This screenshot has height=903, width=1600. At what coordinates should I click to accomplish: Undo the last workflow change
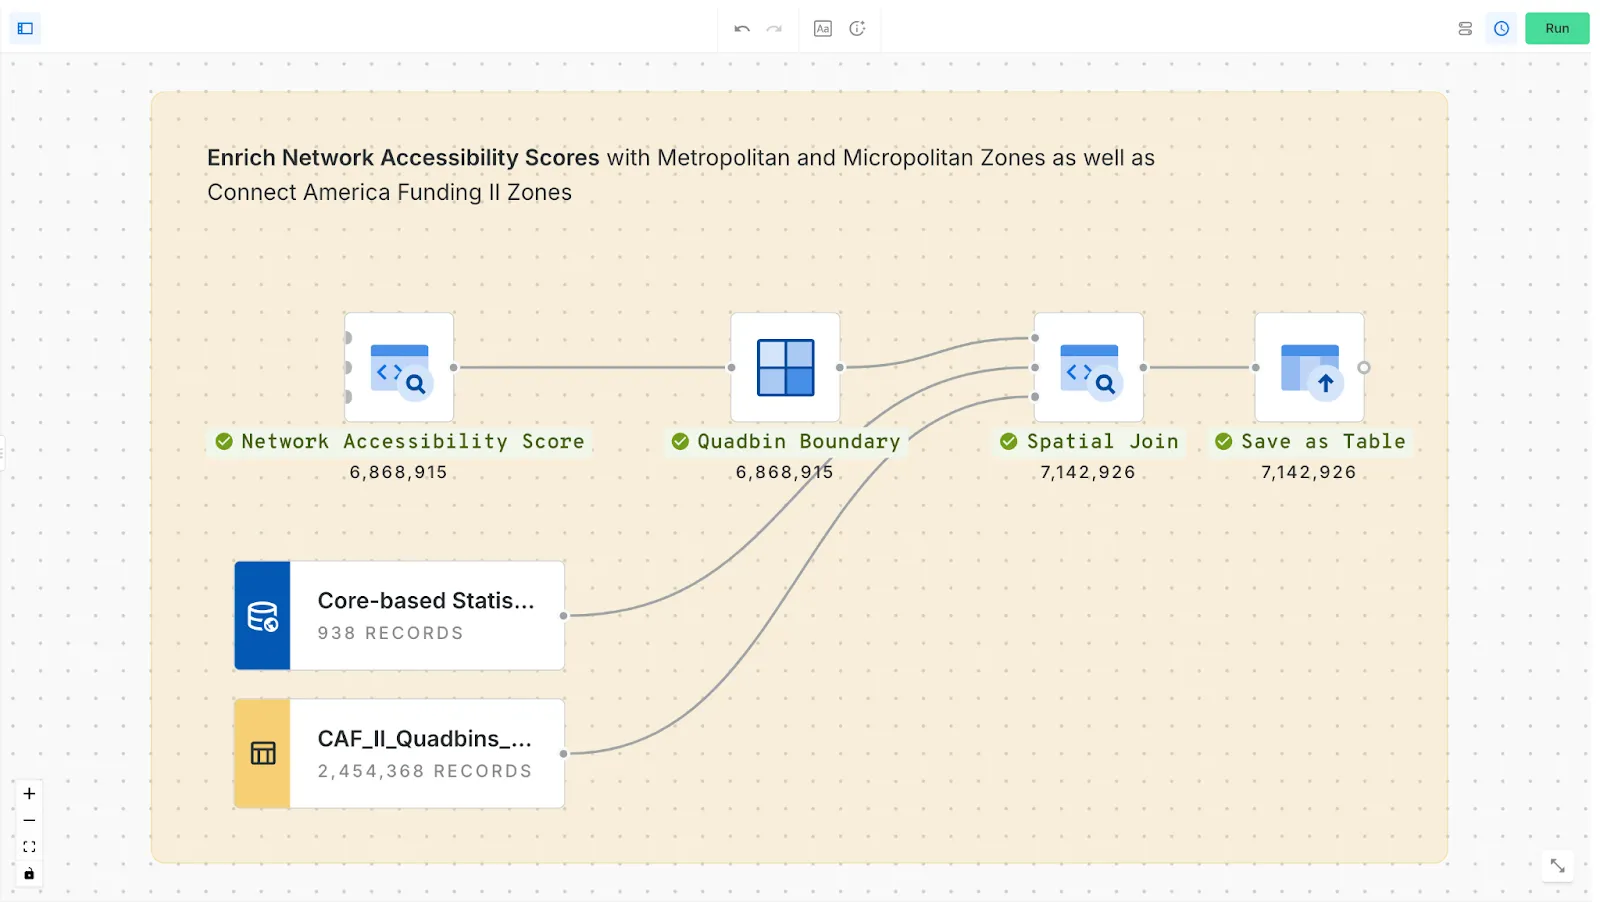click(741, 28)
